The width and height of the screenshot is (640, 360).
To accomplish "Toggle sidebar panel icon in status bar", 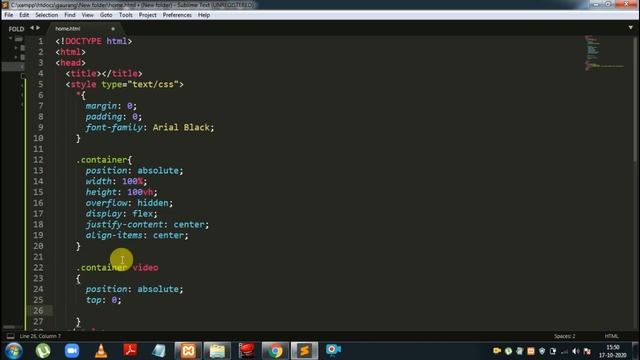I will point(11,336).
